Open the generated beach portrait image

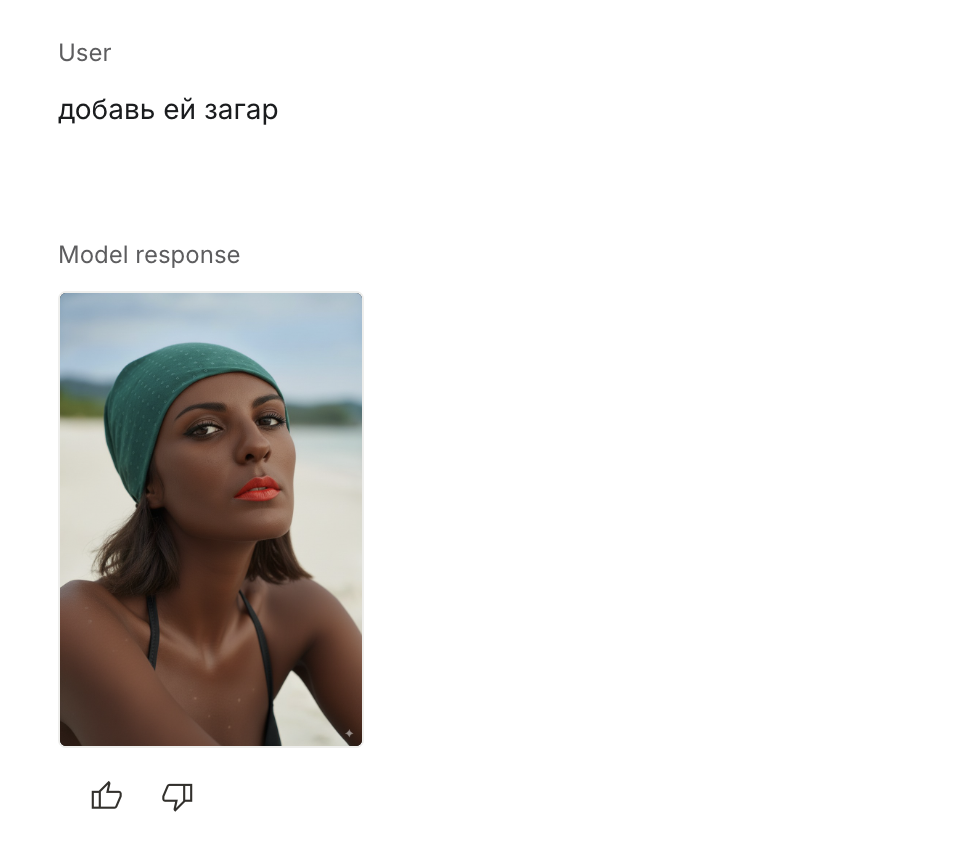[x=211, y=519]
